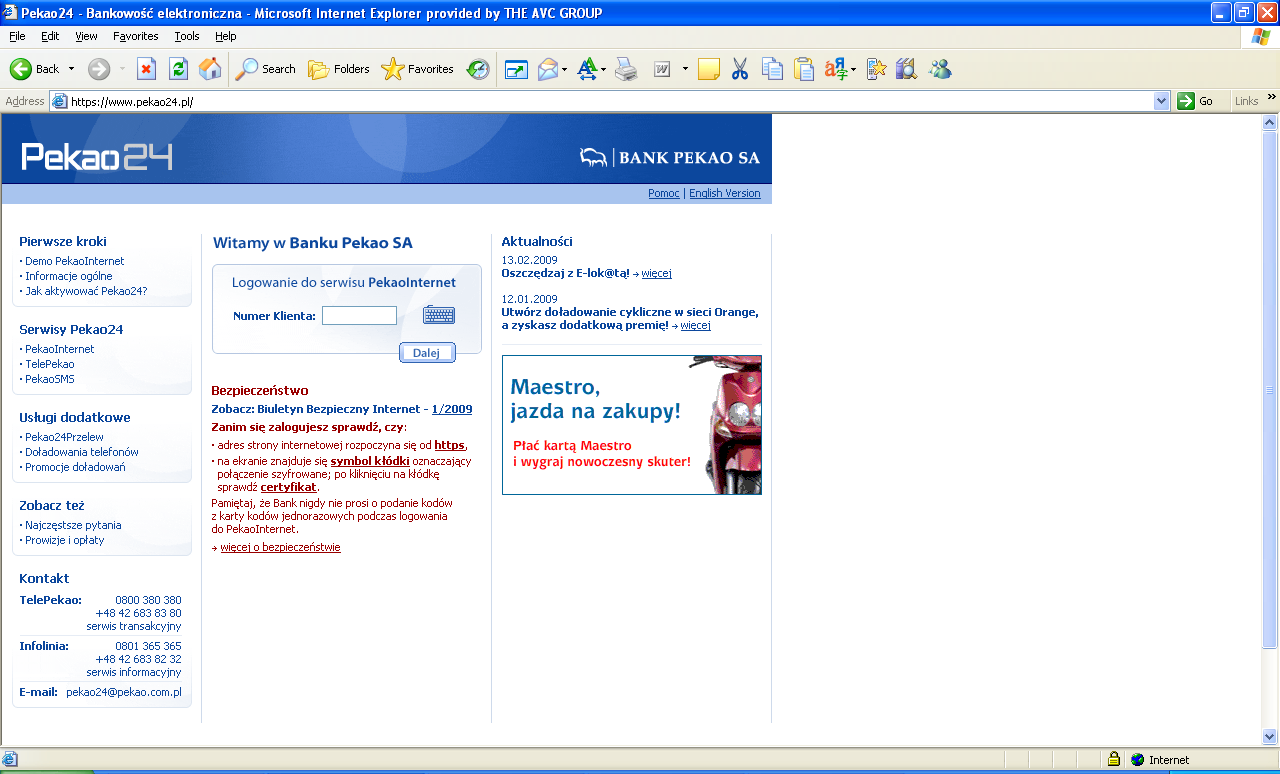Screen dimensions: 1280x774
Task: Open the Edit with Word dropdown arrow
Action: click(685, 69)
